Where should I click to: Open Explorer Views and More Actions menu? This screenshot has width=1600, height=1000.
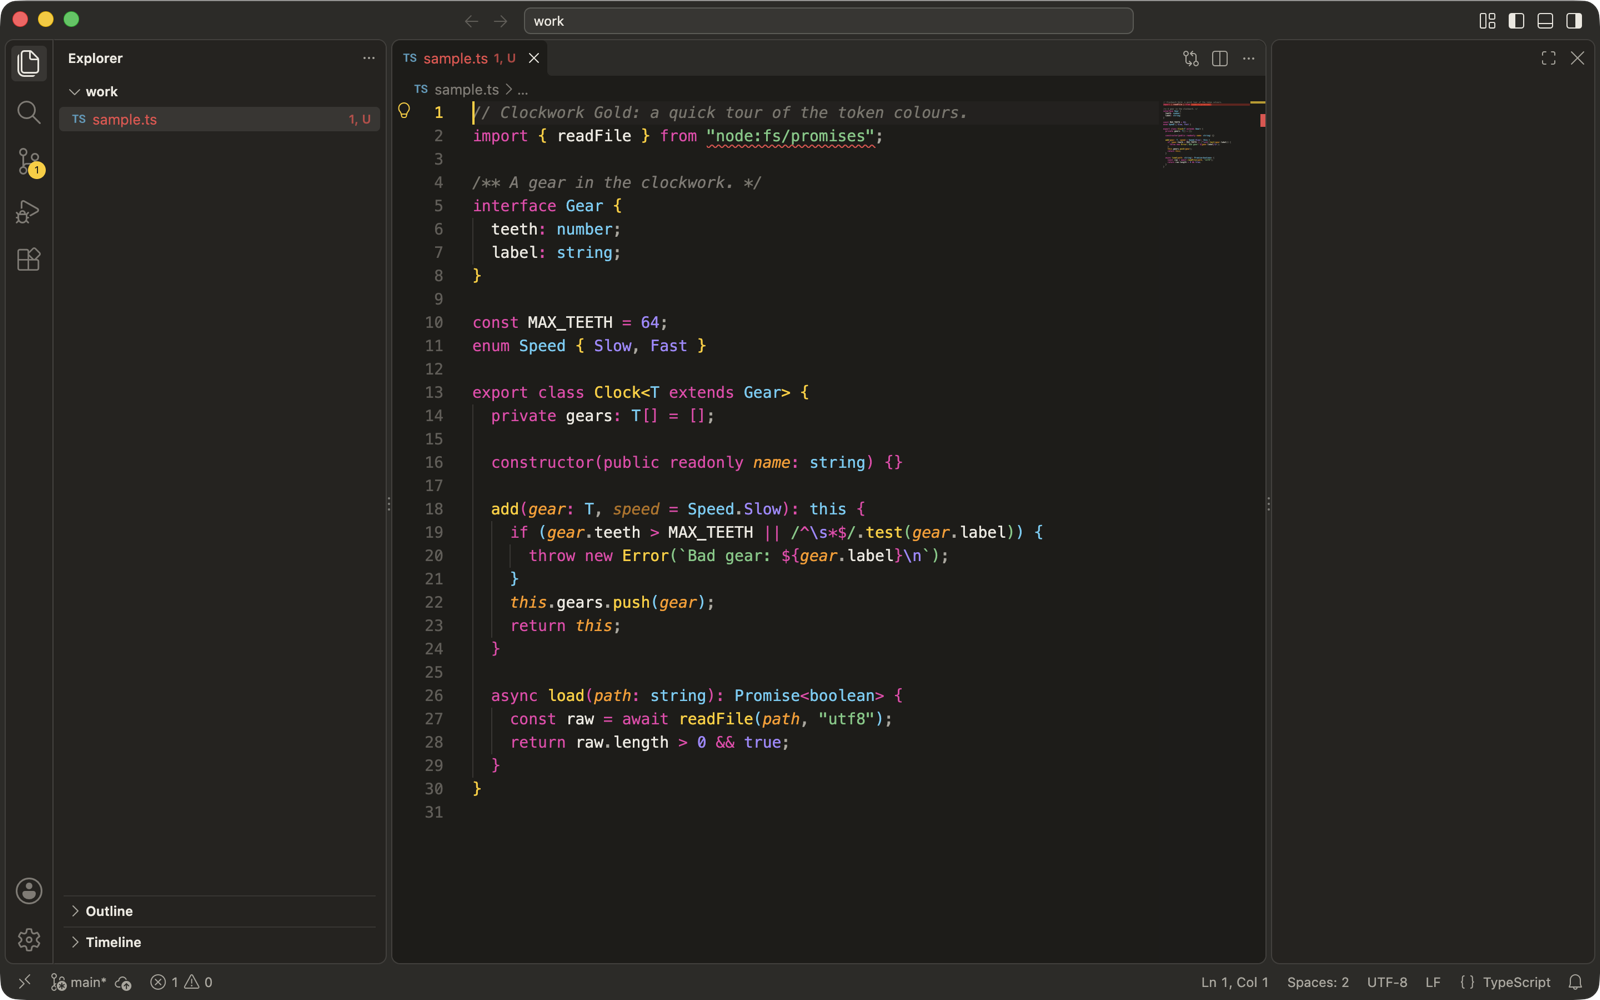point(369,58)
